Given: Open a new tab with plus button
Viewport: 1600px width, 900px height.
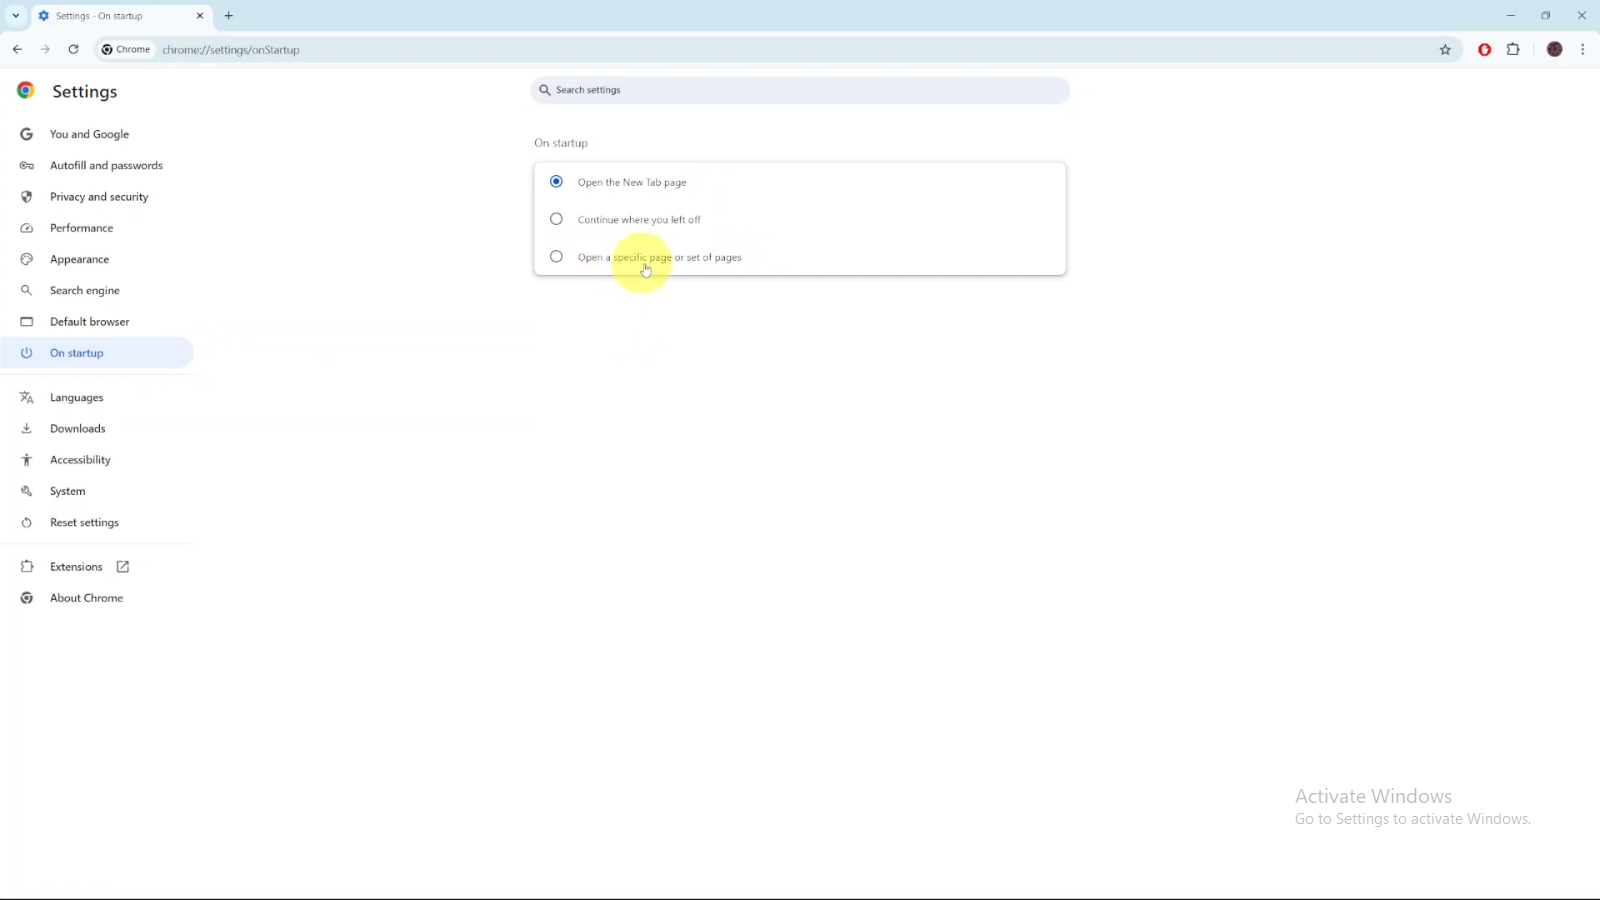Looking at the screenshot, I should point(229,16).
